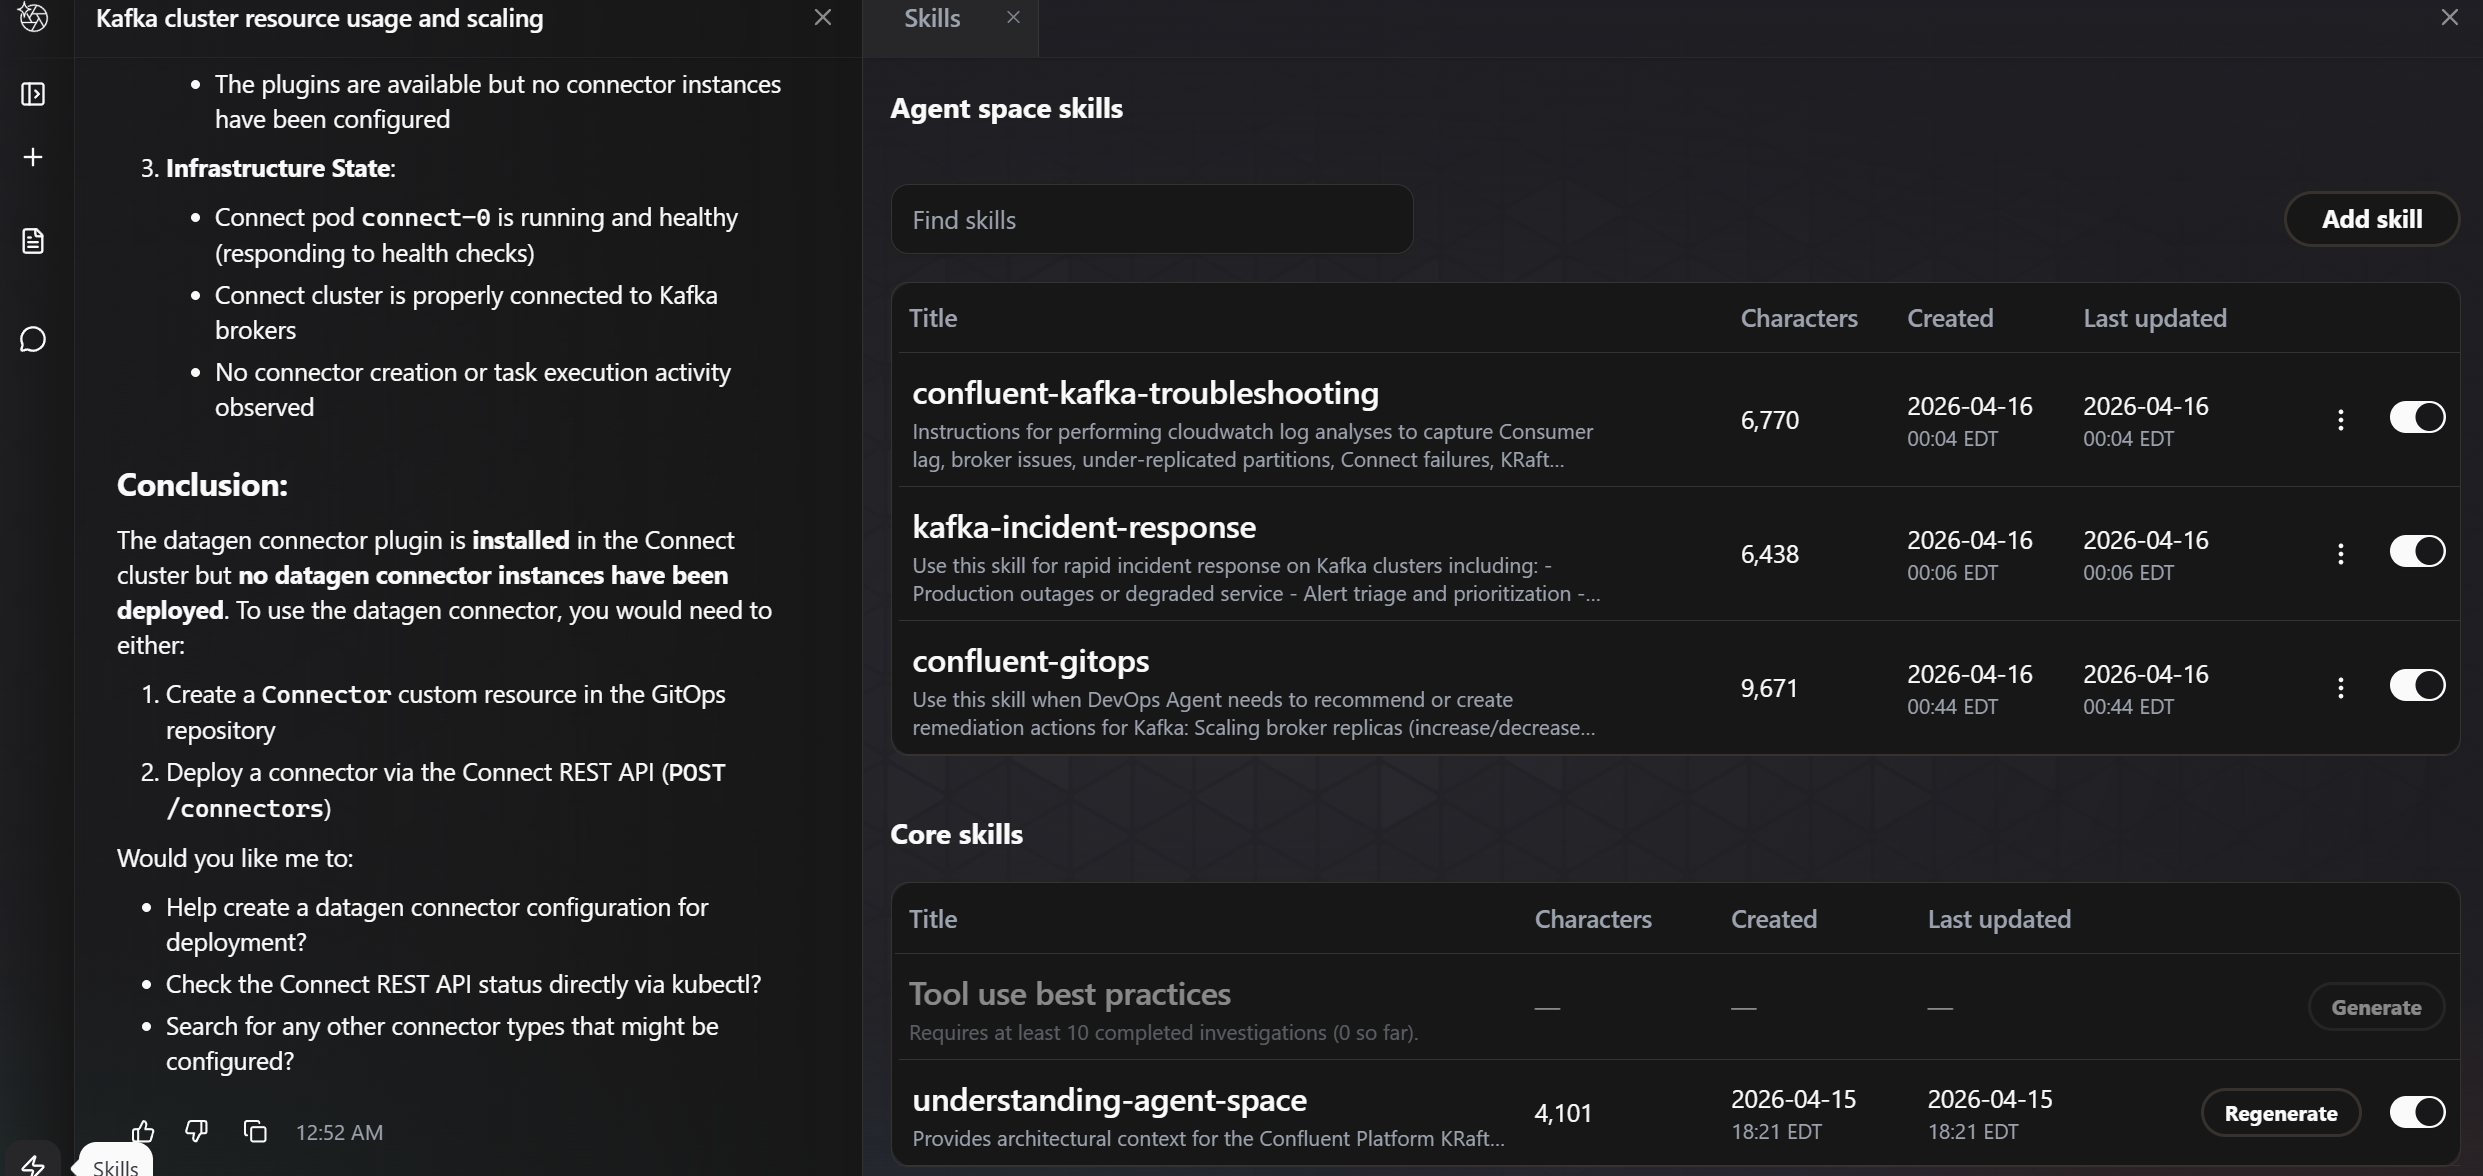Click the 12:52 AM message timestamp
2483x1176 pixels.
(339, 1132)
